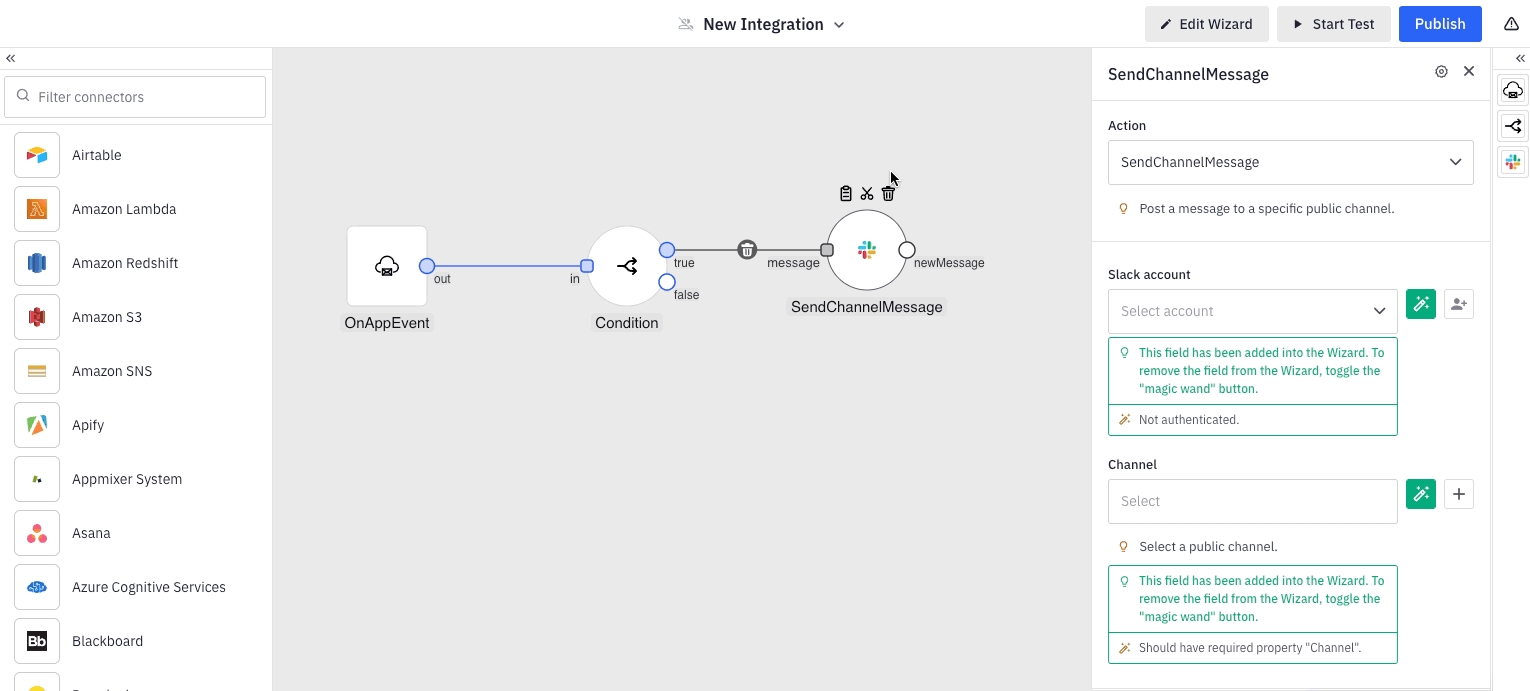Toggle magic wand for Channel field
Image resolution: width=1530 pixels, height=691 pixels.
point(1421,494)
